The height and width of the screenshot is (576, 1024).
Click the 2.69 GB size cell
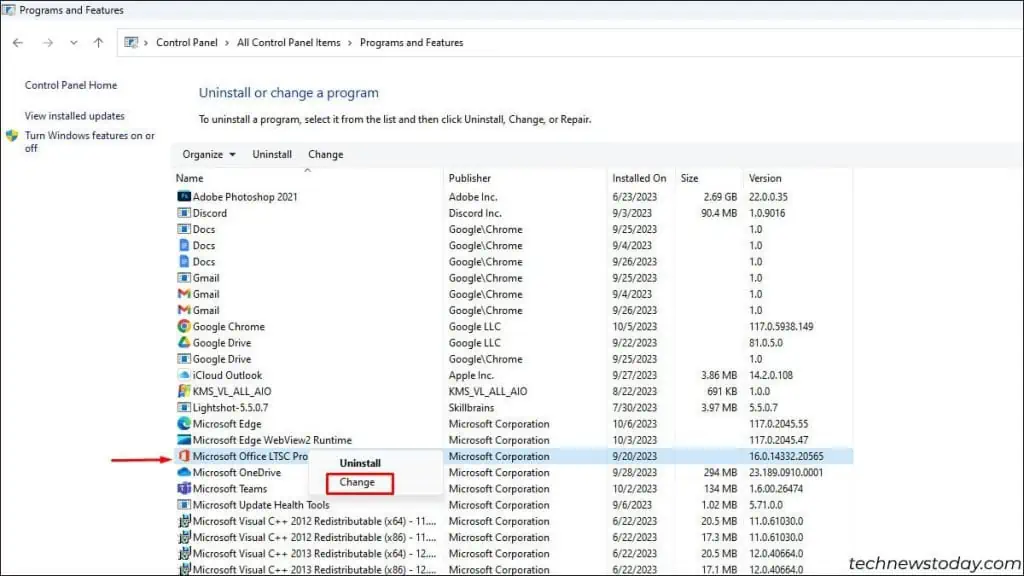[720, 197]
